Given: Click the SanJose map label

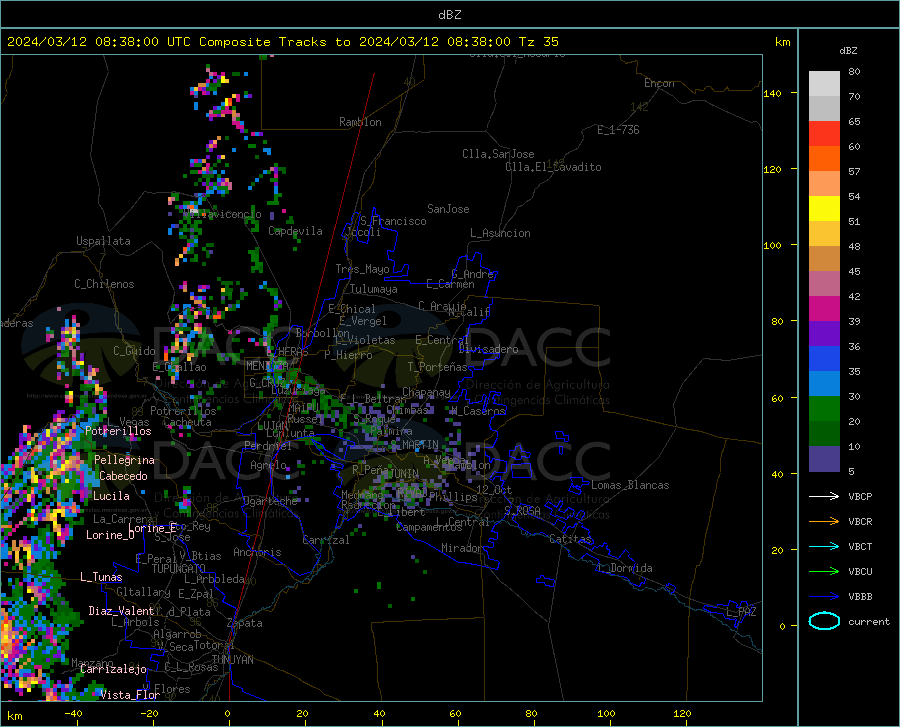Looking at the screenshot, I should 448,209.
